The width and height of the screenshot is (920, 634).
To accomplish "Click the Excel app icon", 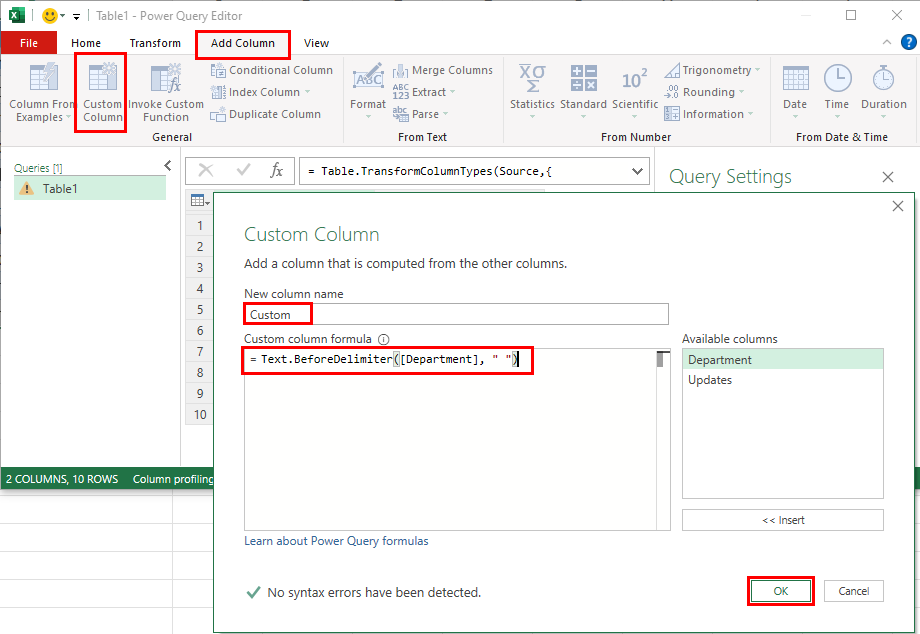I will point(16,16).
